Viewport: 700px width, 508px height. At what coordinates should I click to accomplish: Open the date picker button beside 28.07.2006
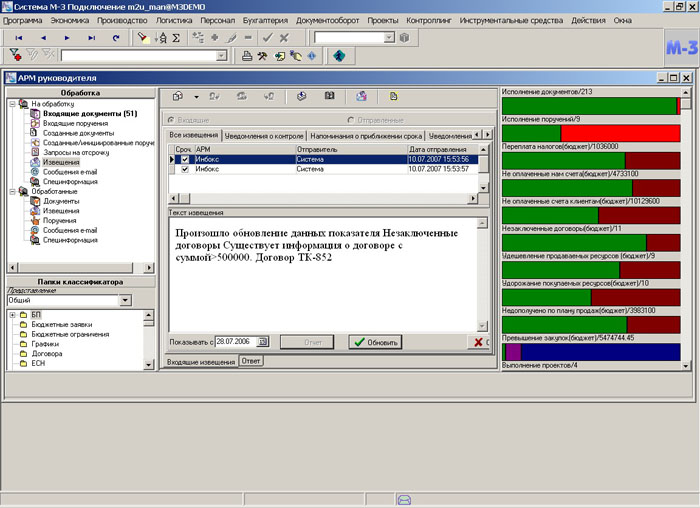(263, 342)
